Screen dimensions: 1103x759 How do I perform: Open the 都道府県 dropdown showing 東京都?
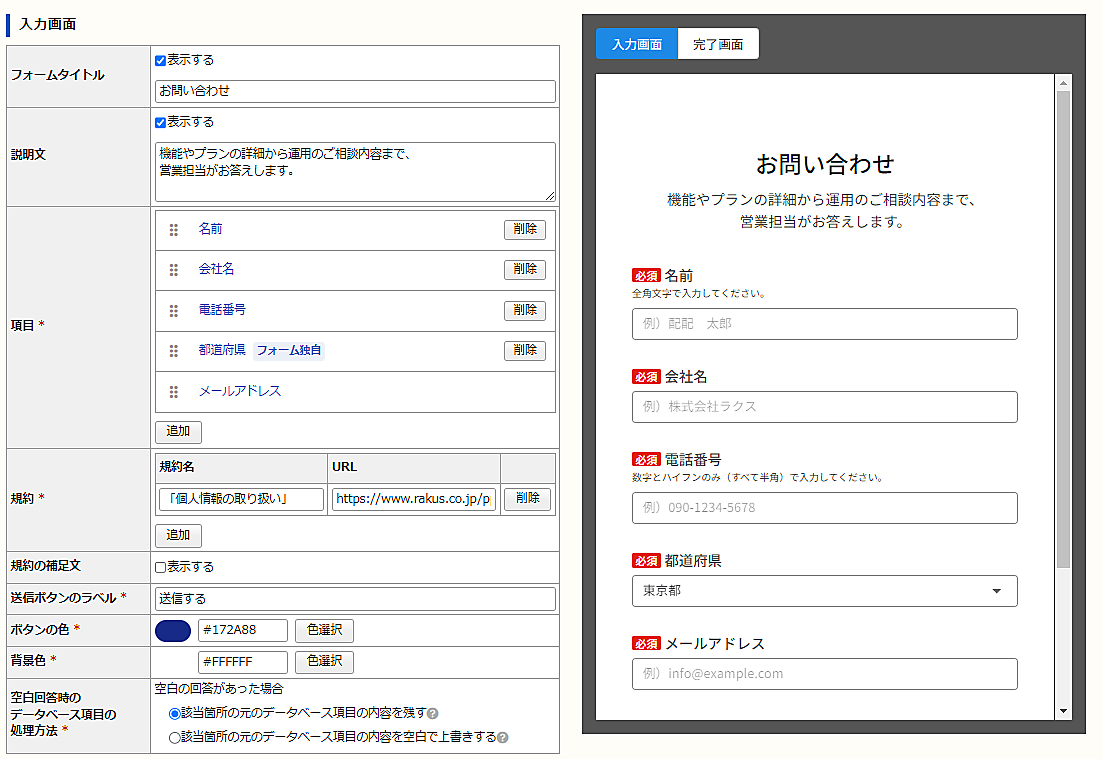coord(824,591)
